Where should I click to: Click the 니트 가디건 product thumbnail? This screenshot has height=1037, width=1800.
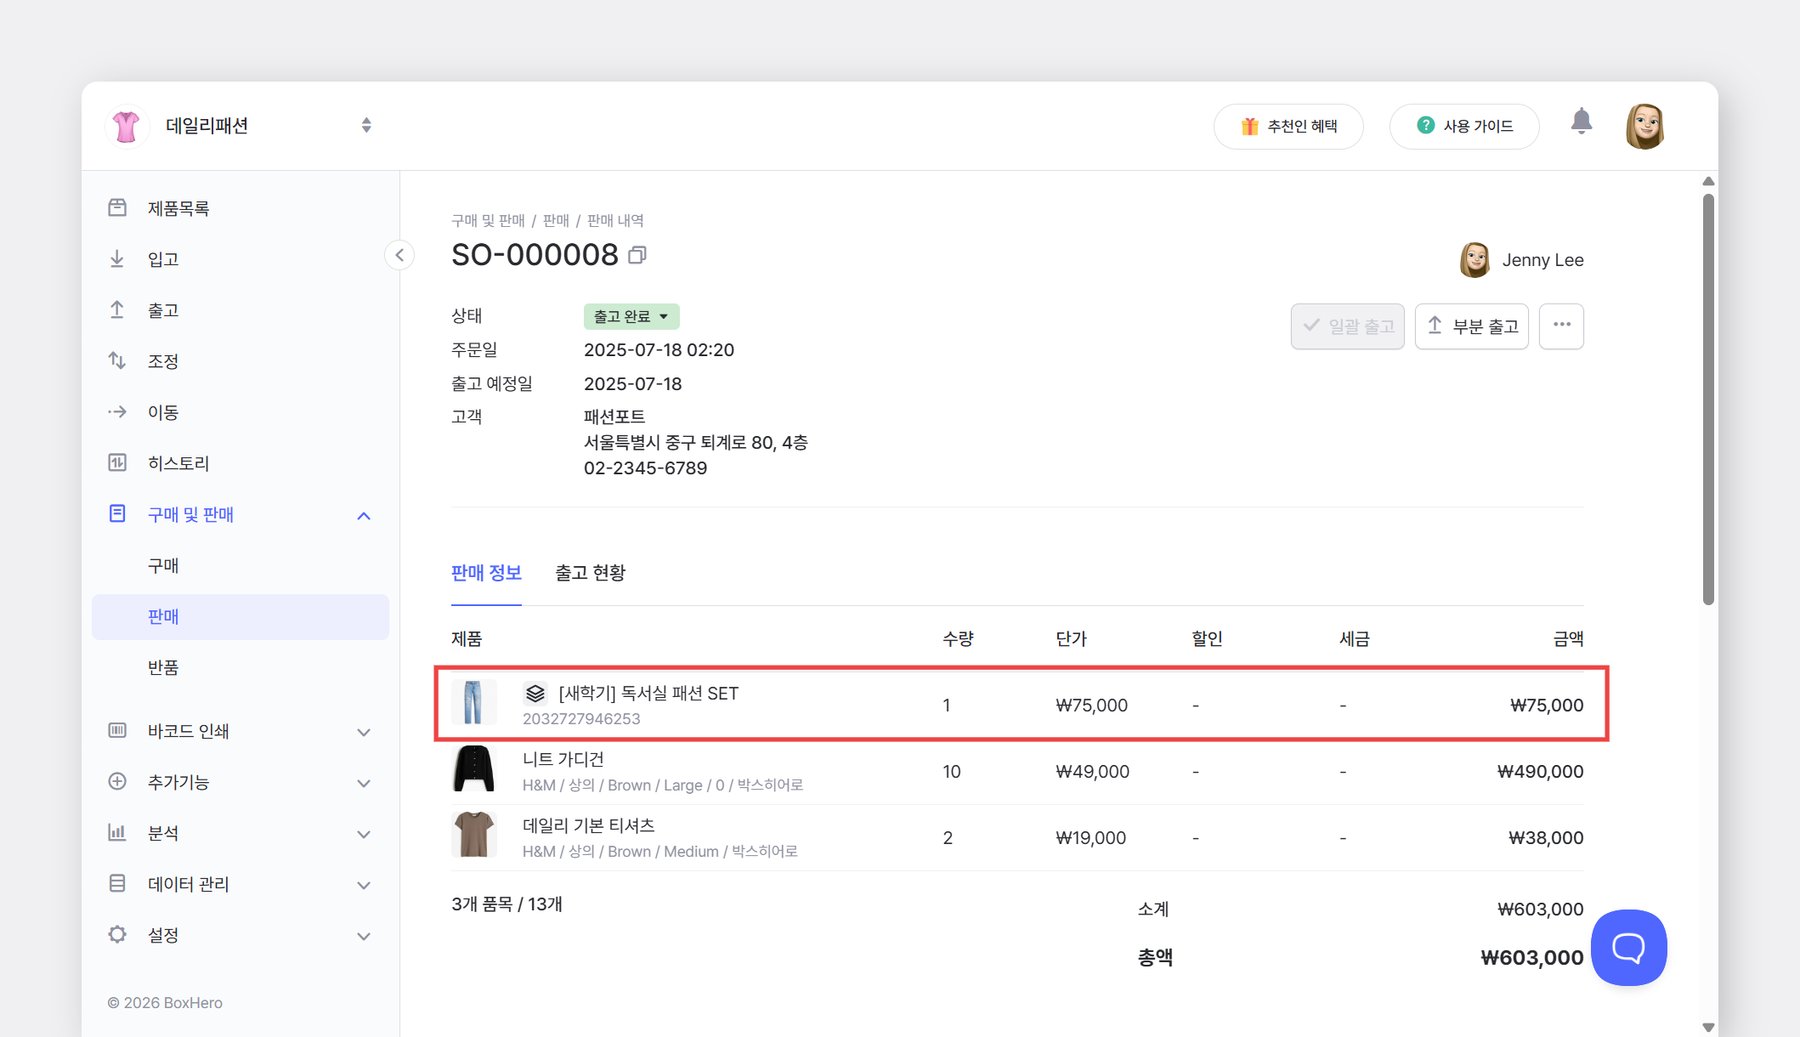tap(473, 769)
